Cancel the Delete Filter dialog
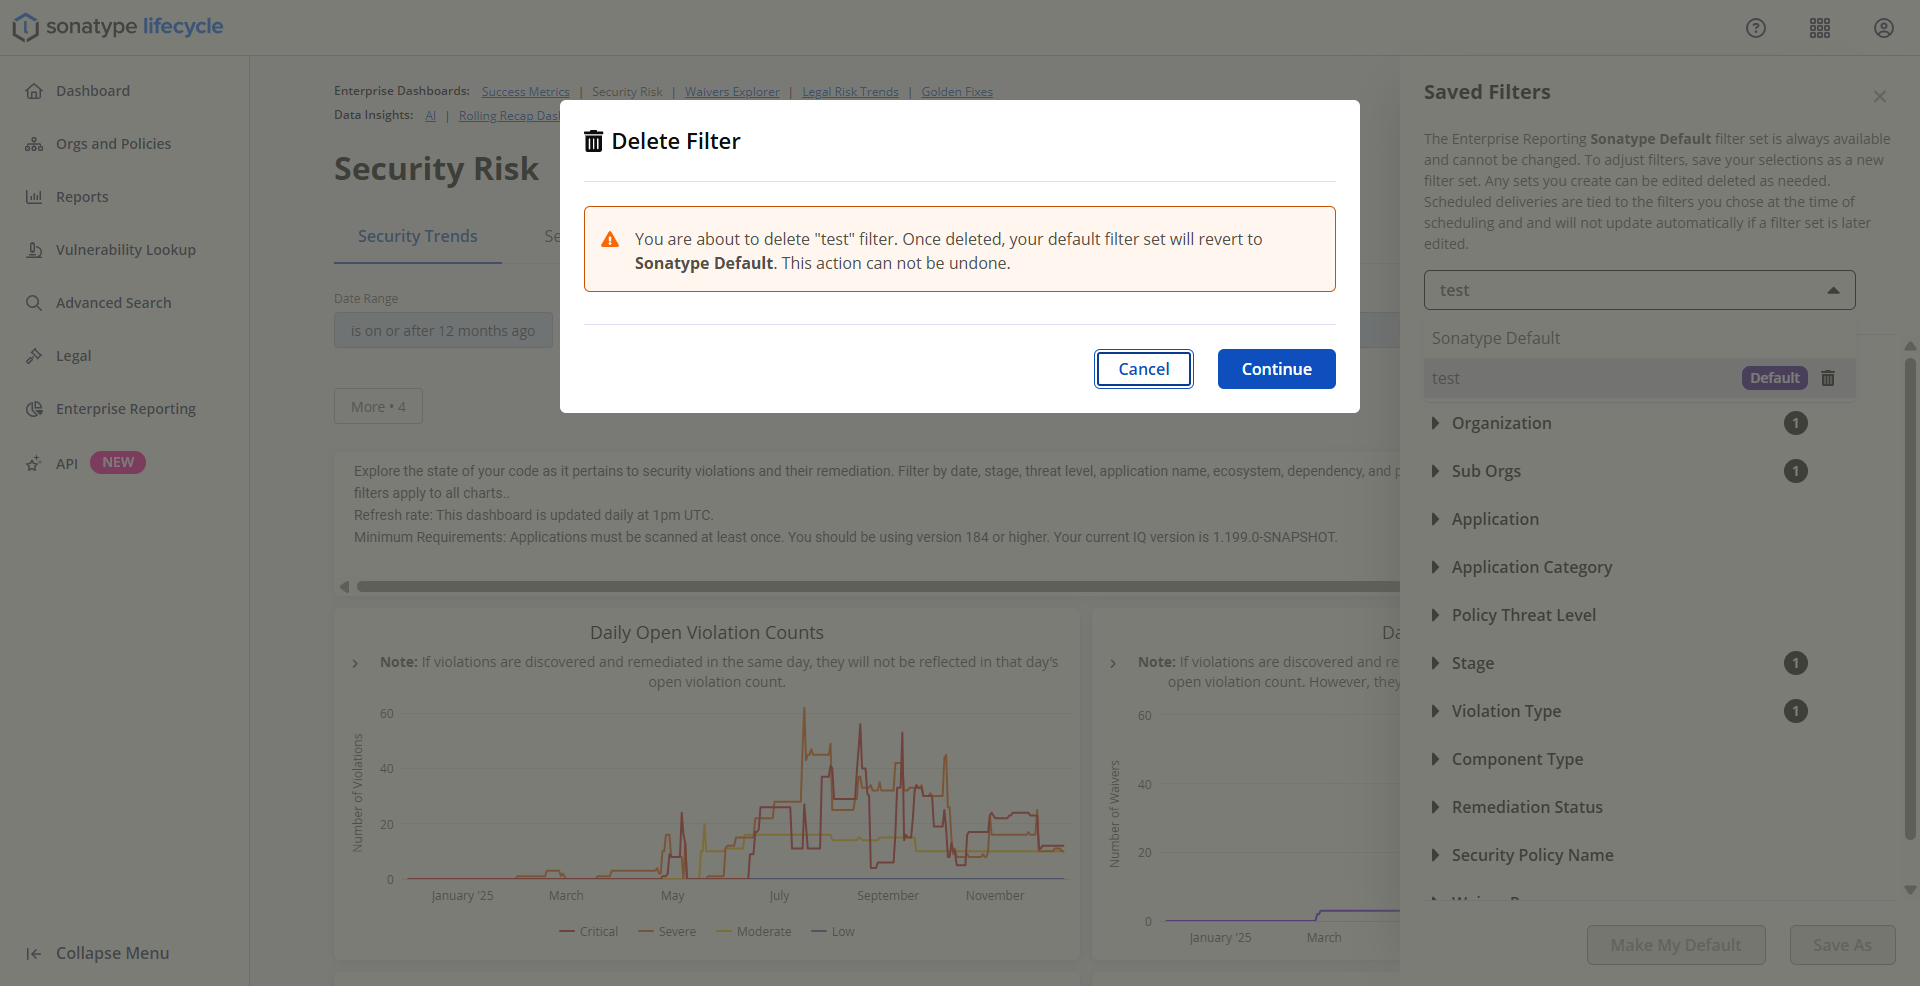This screenshot has width=1920, height=986. (x=1144, y=369)
